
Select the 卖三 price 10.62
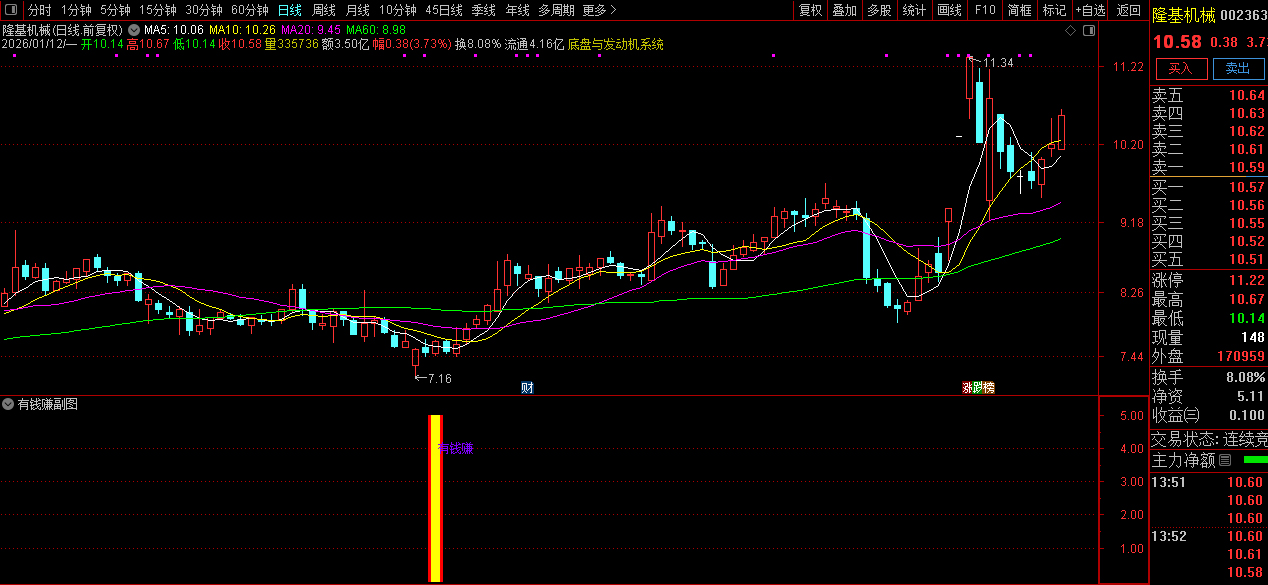(1247, 131)
